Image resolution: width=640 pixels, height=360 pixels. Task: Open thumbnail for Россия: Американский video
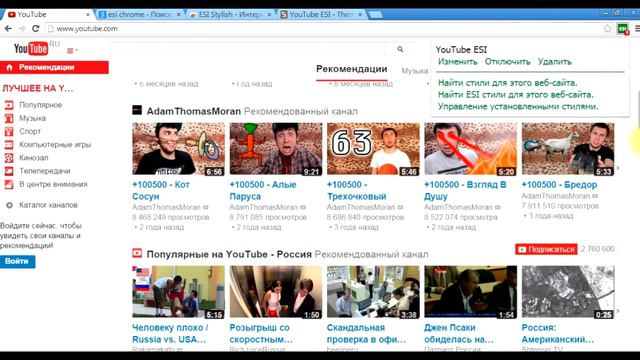click(568, 292)
